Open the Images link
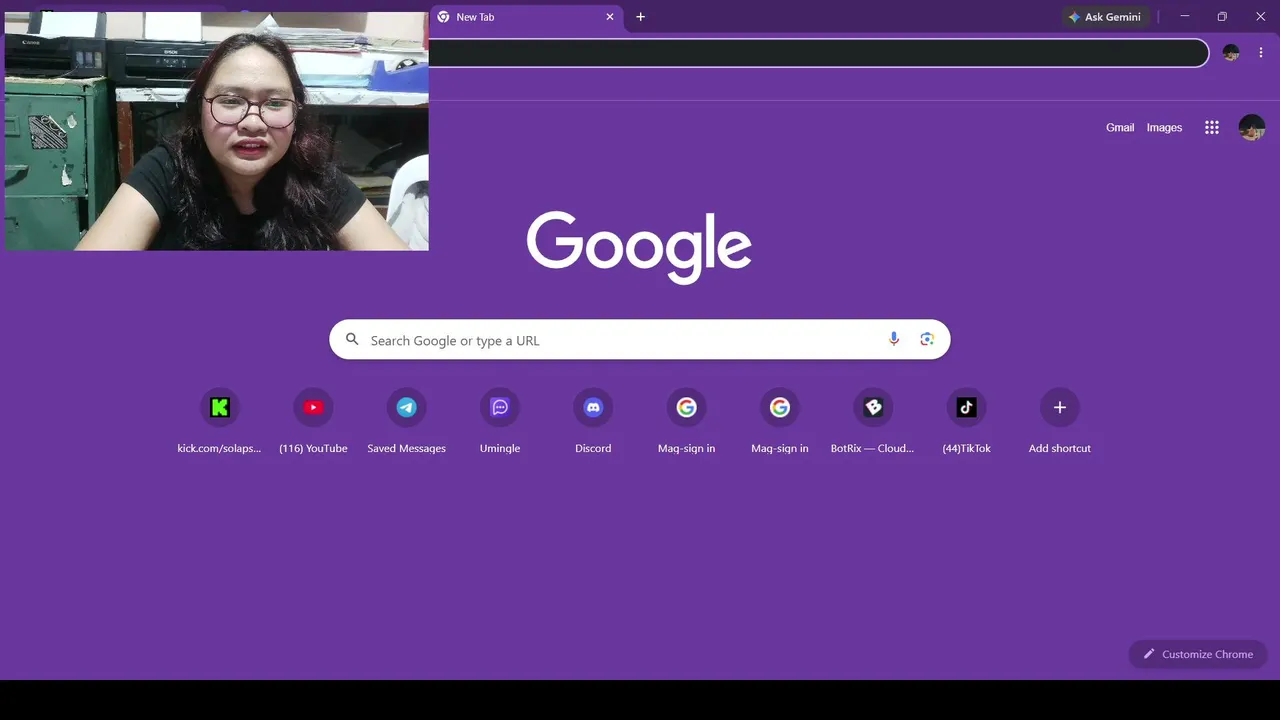Screen dimensions: 1280x720 (x=1164, y=127)
